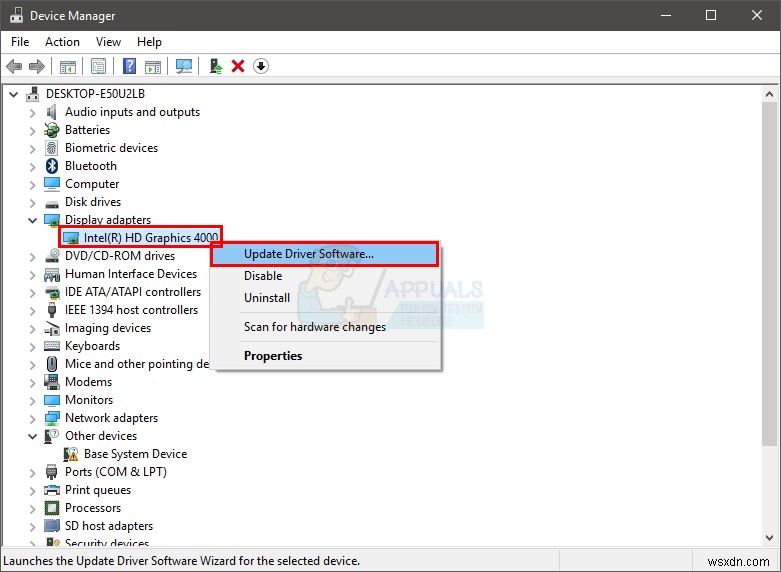781x572 pixels.
Task: Click the Keyboards category icon
Action: click(x=52, y=346)
